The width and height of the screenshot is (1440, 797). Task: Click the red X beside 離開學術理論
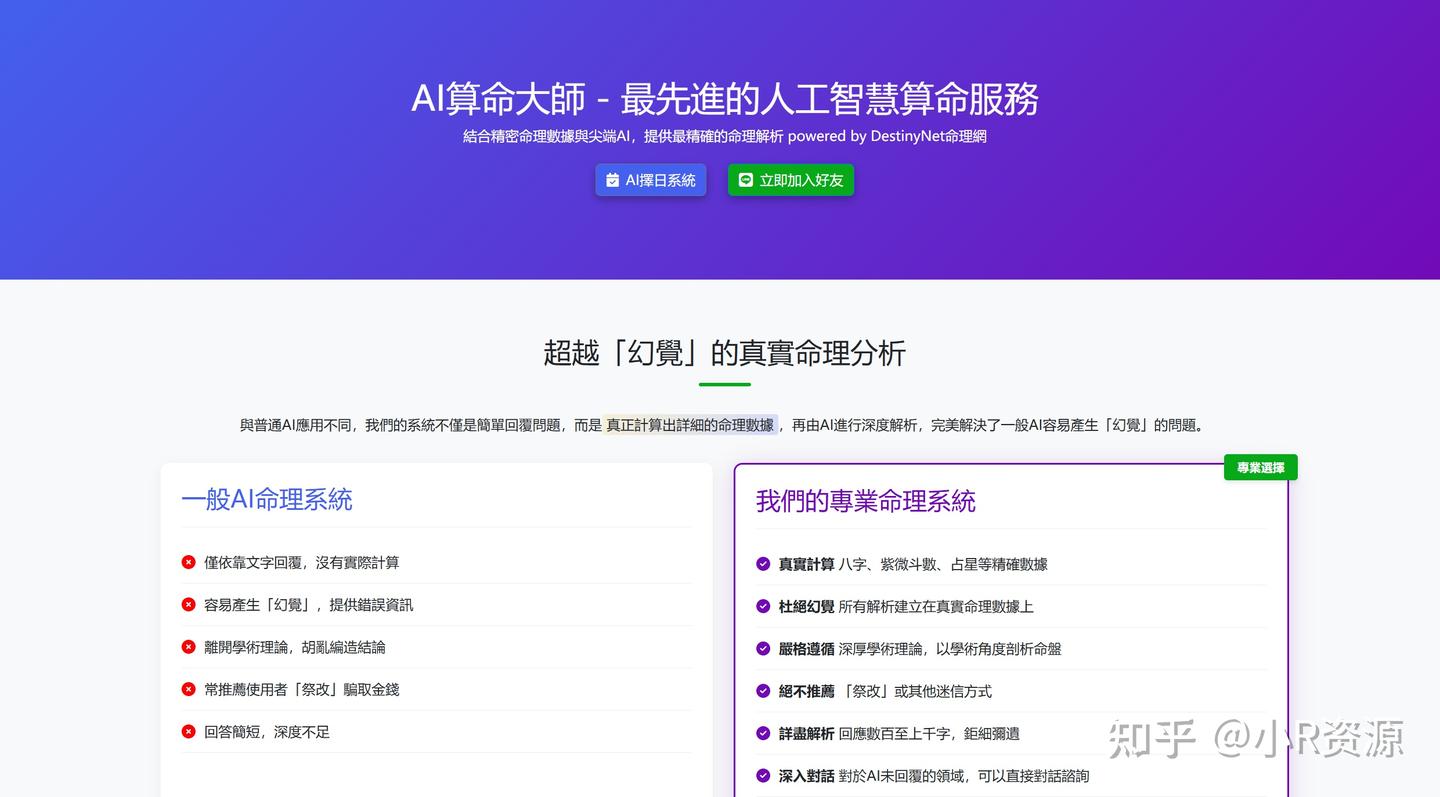188,647
